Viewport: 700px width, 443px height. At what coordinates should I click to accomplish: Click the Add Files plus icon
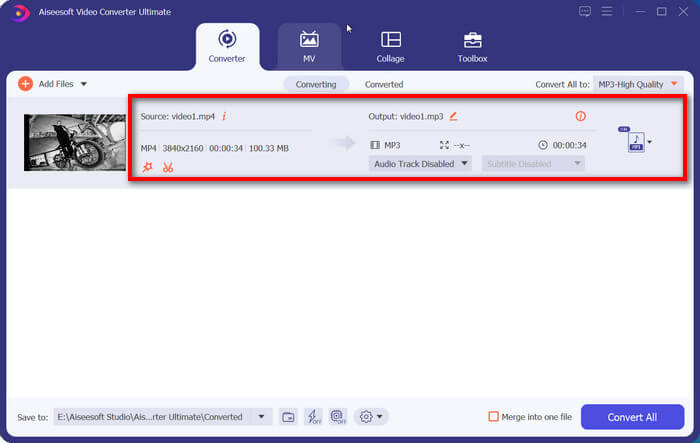[25, 84]
